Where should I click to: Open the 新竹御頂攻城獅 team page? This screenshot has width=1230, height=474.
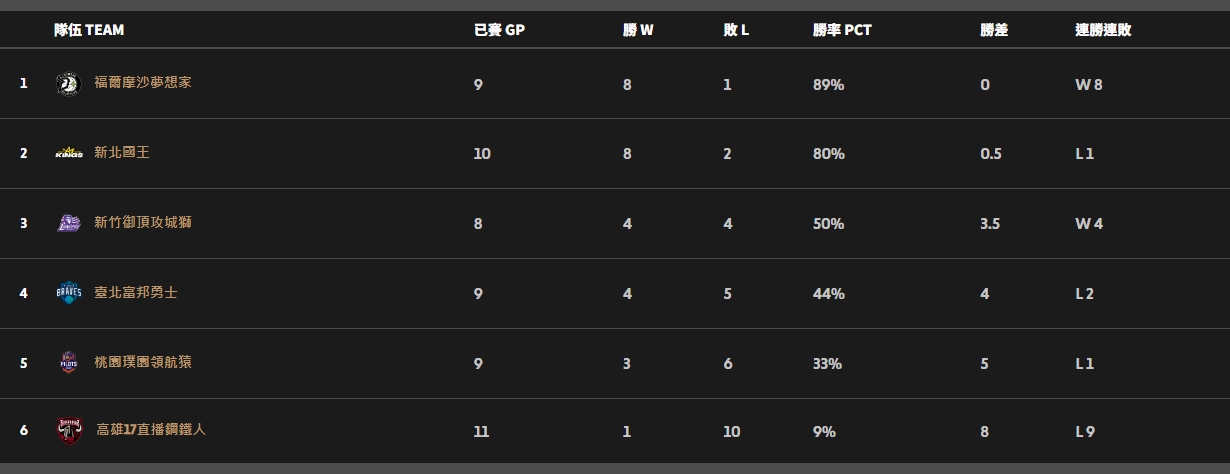pyautogui.click(x=143, y=223)
